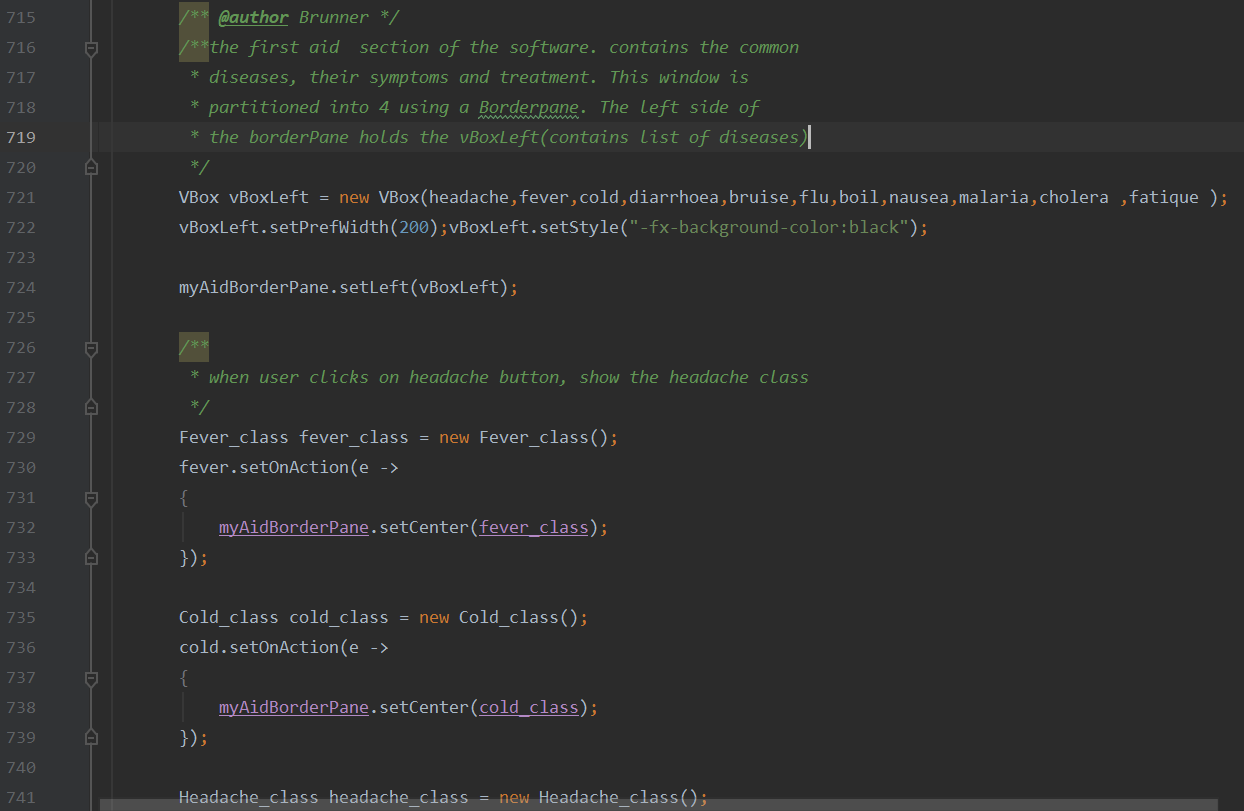
Task: Click the fold end marker at line 728
Action: click(91, 407)
